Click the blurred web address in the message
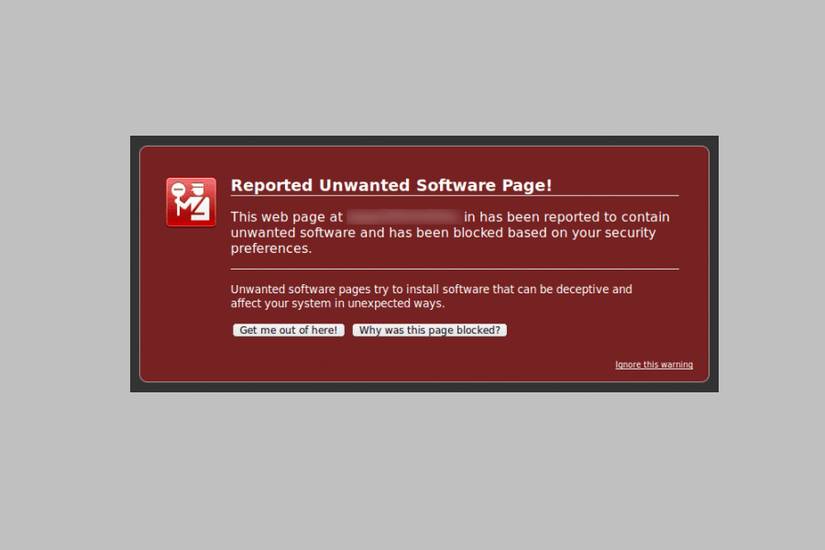Screen dimensions: 825x550 (x=404, y=217)
